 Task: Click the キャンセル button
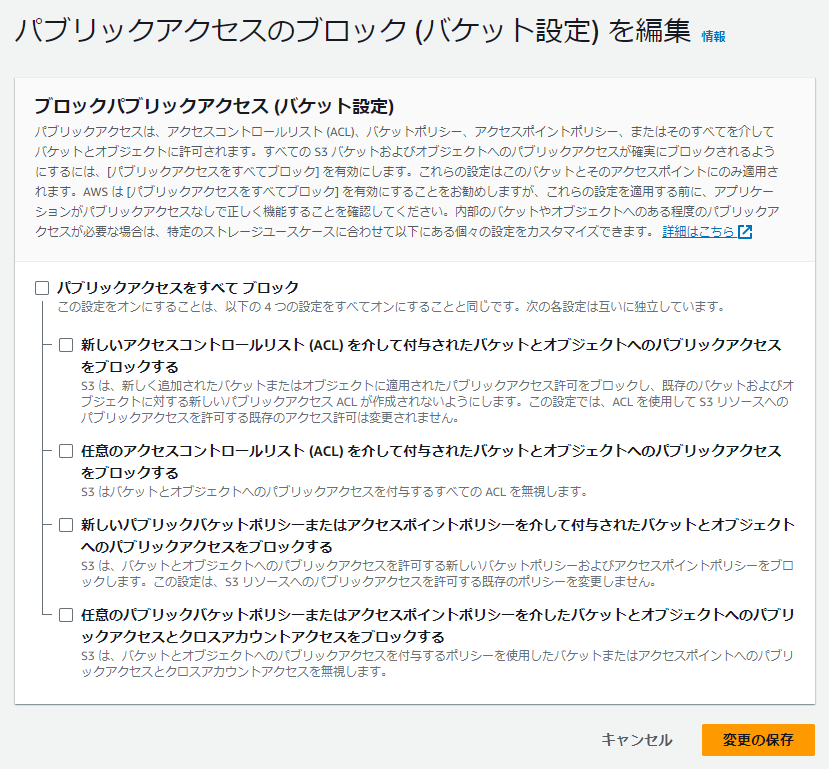coord(637,739)
